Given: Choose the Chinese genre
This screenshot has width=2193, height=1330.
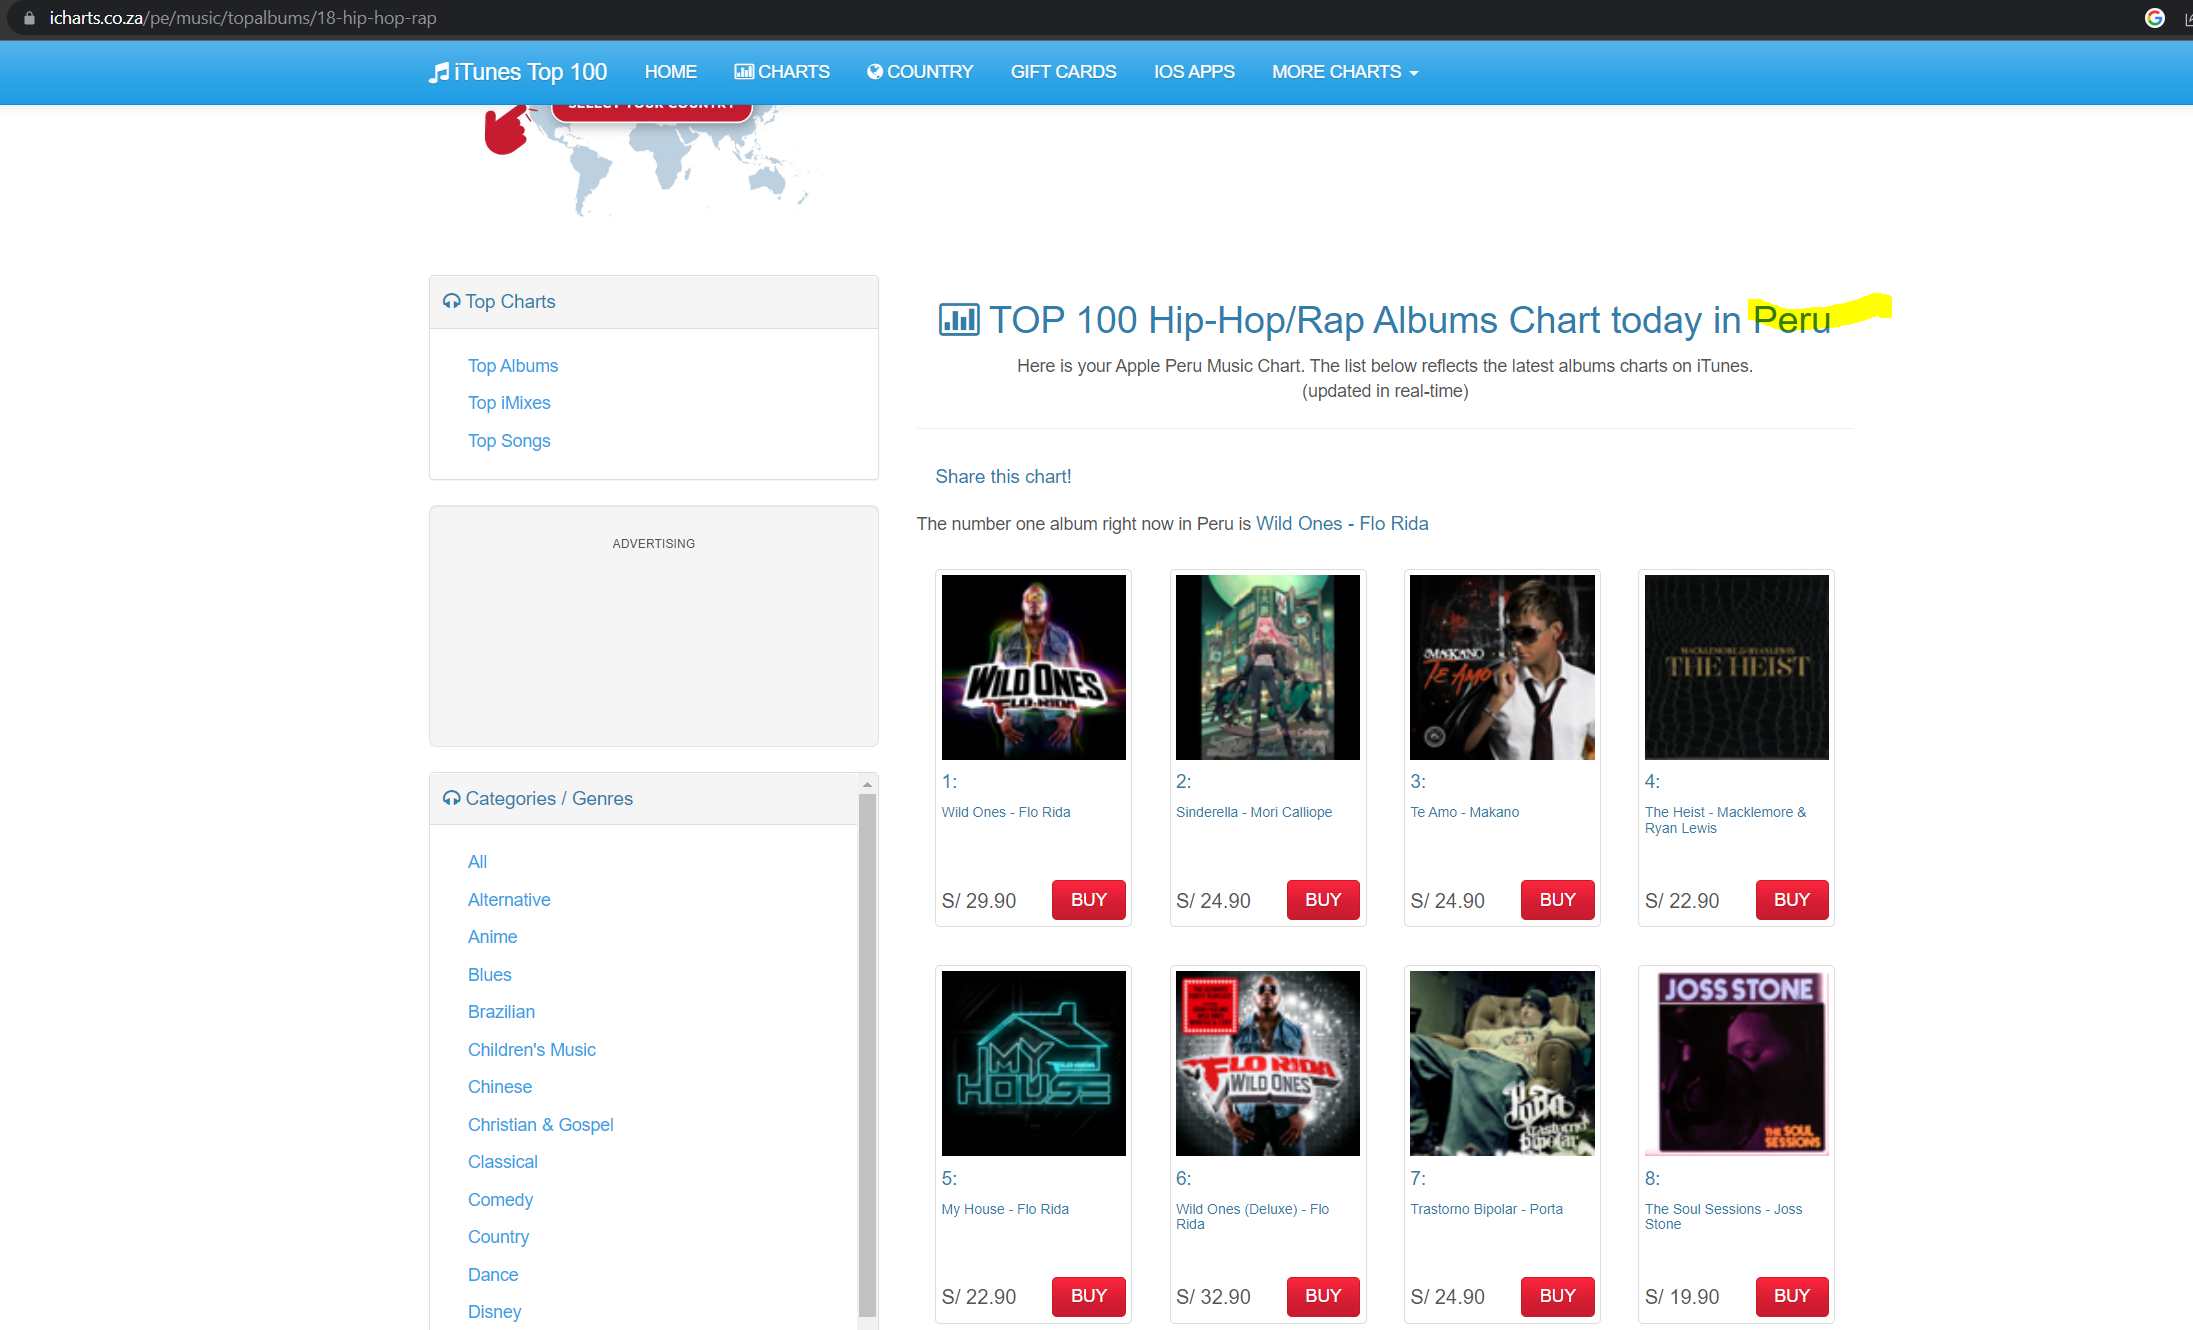Looking at the screenshot, I should tap(500, 1087).
